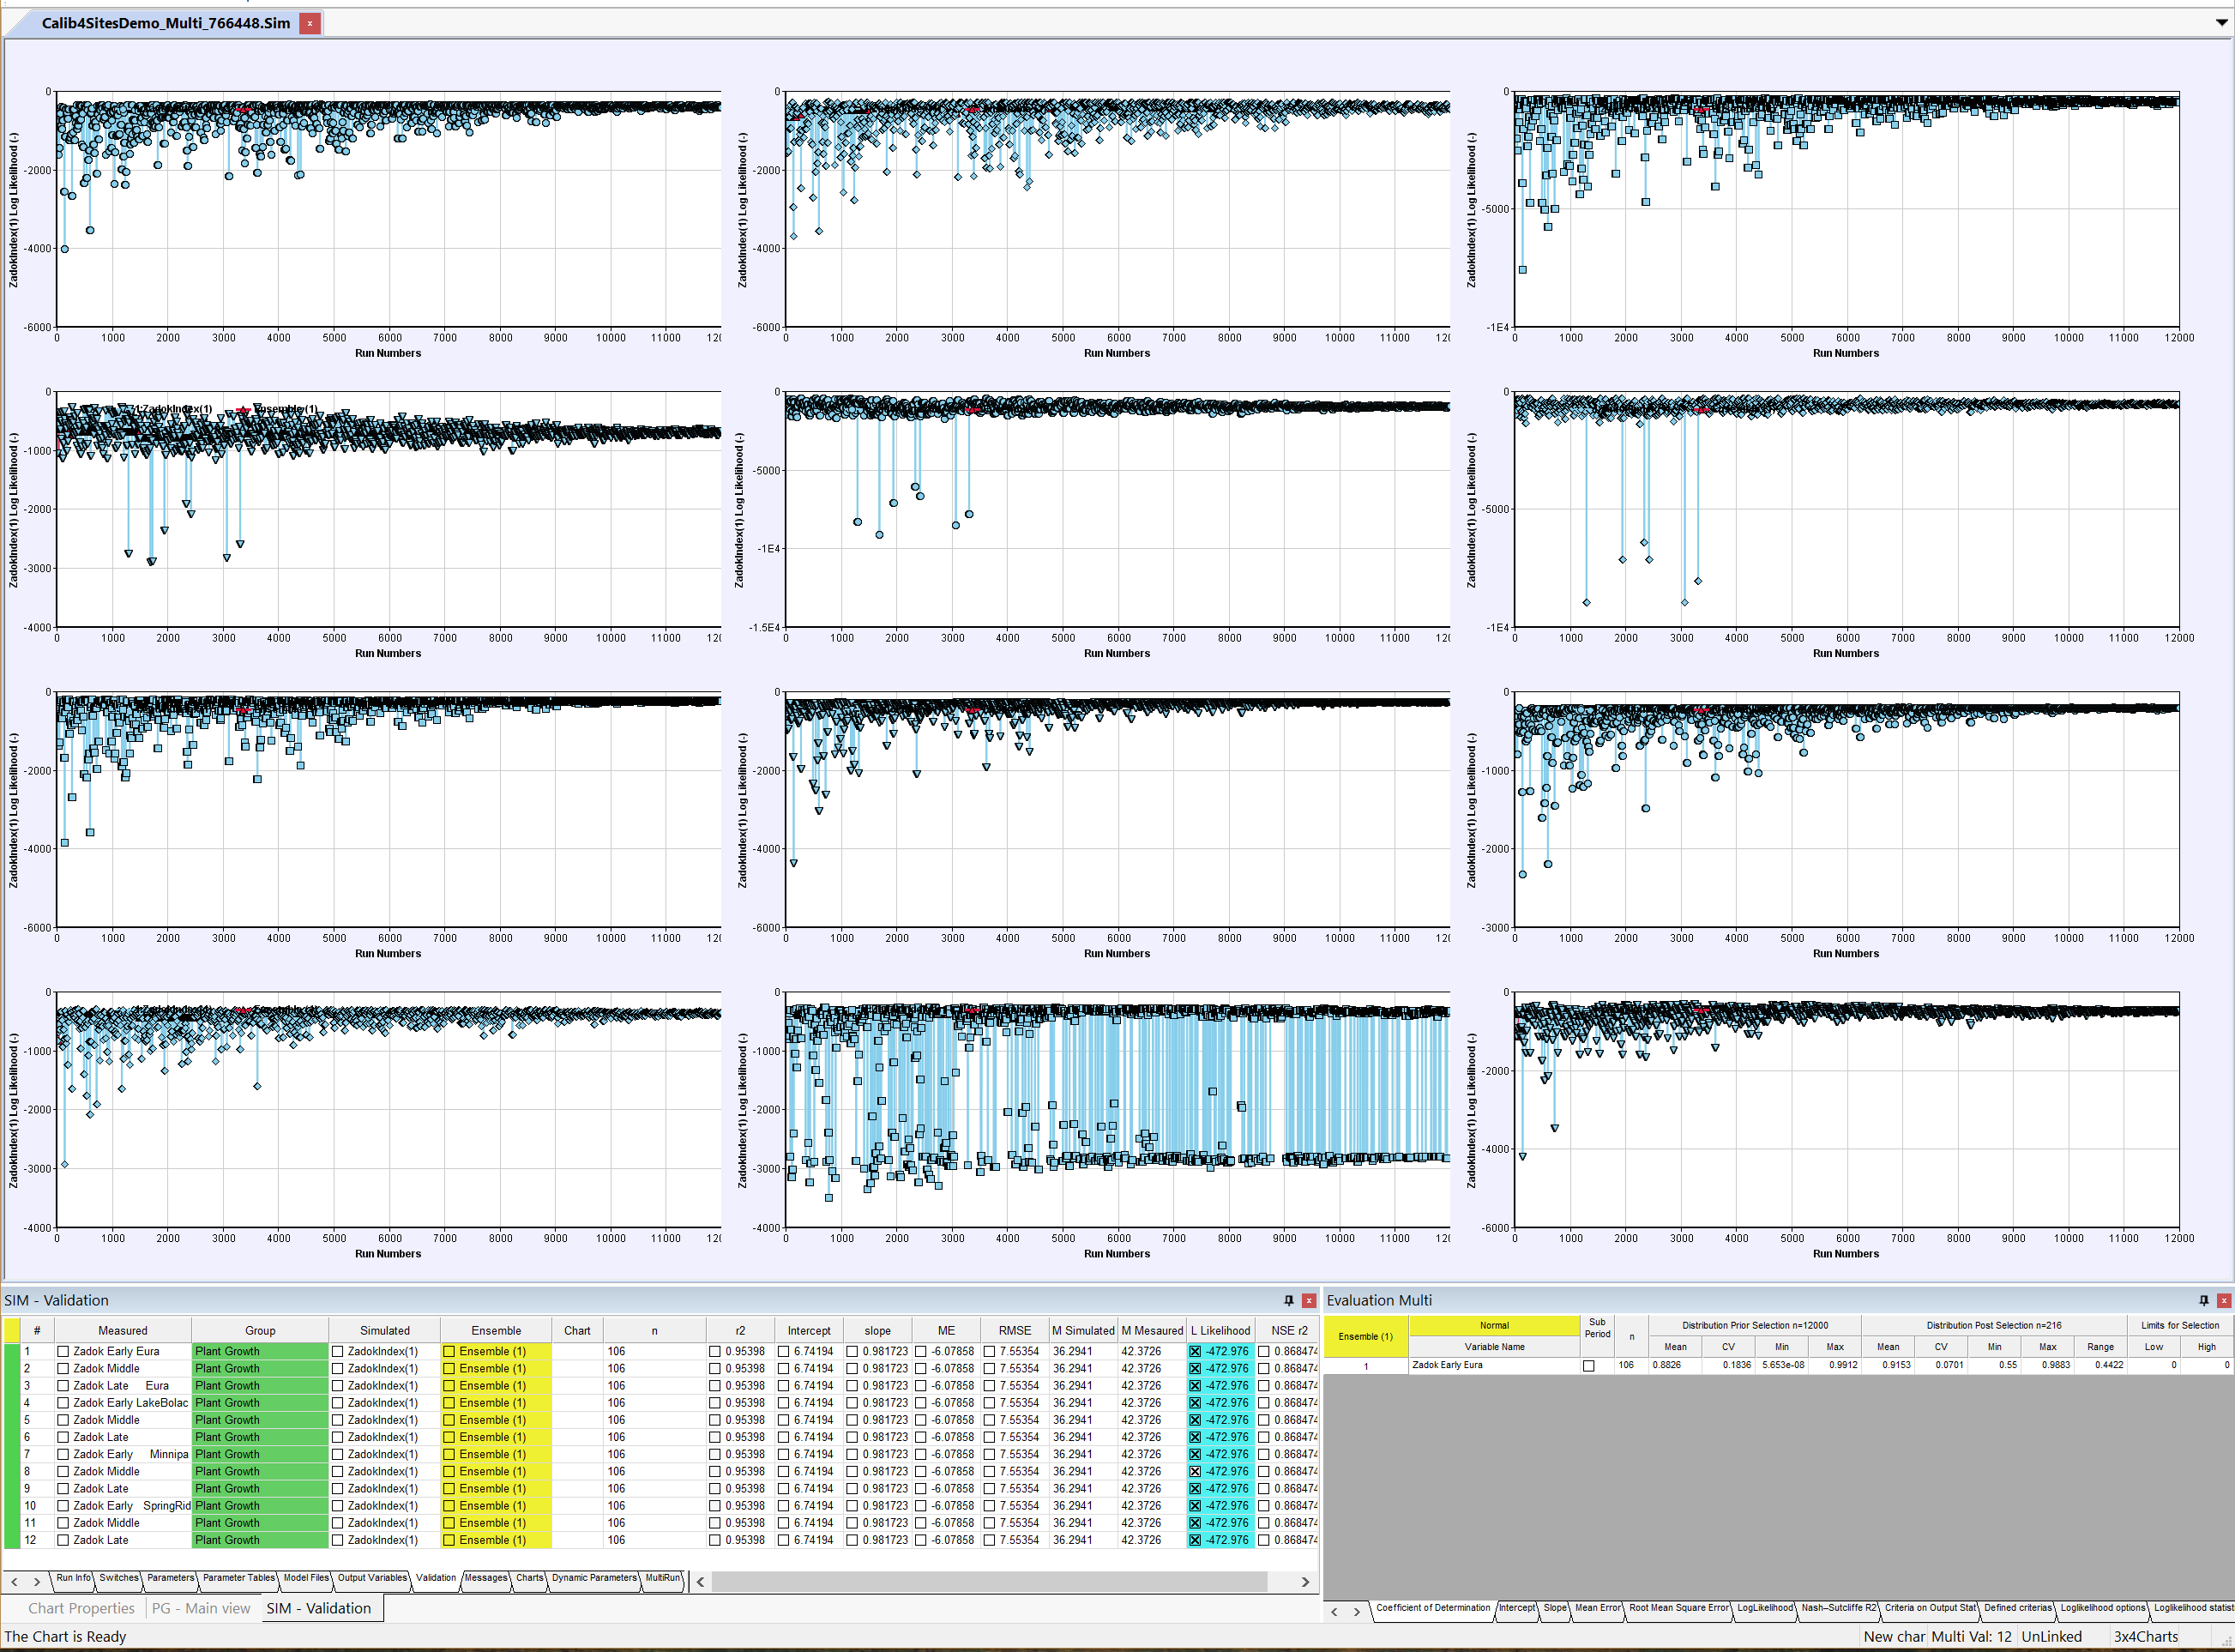The image size is (2235, 1652).
Task: Select the SIM - Validation bottom panel tab
Action: [319, 1608]
